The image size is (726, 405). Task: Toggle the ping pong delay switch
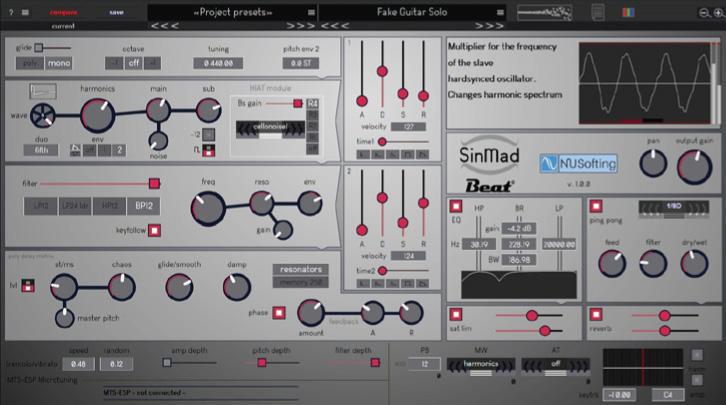click(x=596, y=206)
